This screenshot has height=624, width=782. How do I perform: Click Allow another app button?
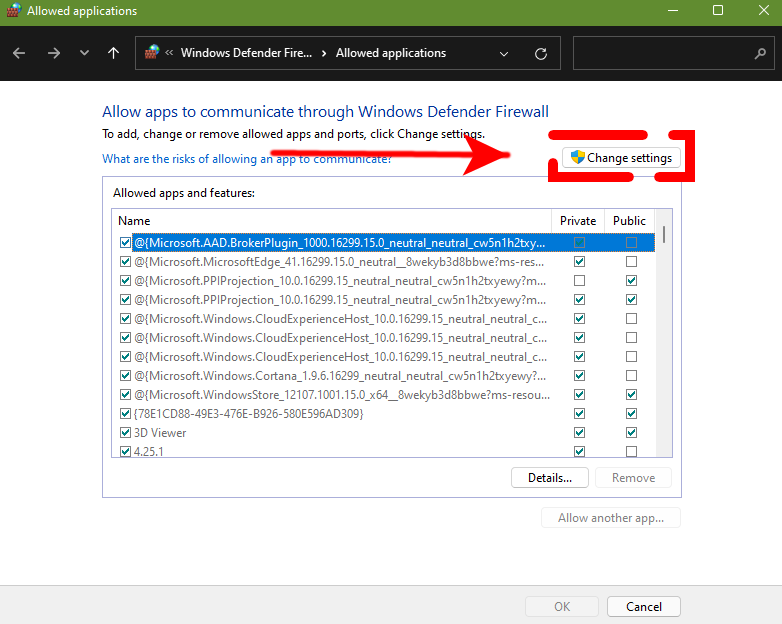coord(611,518)
